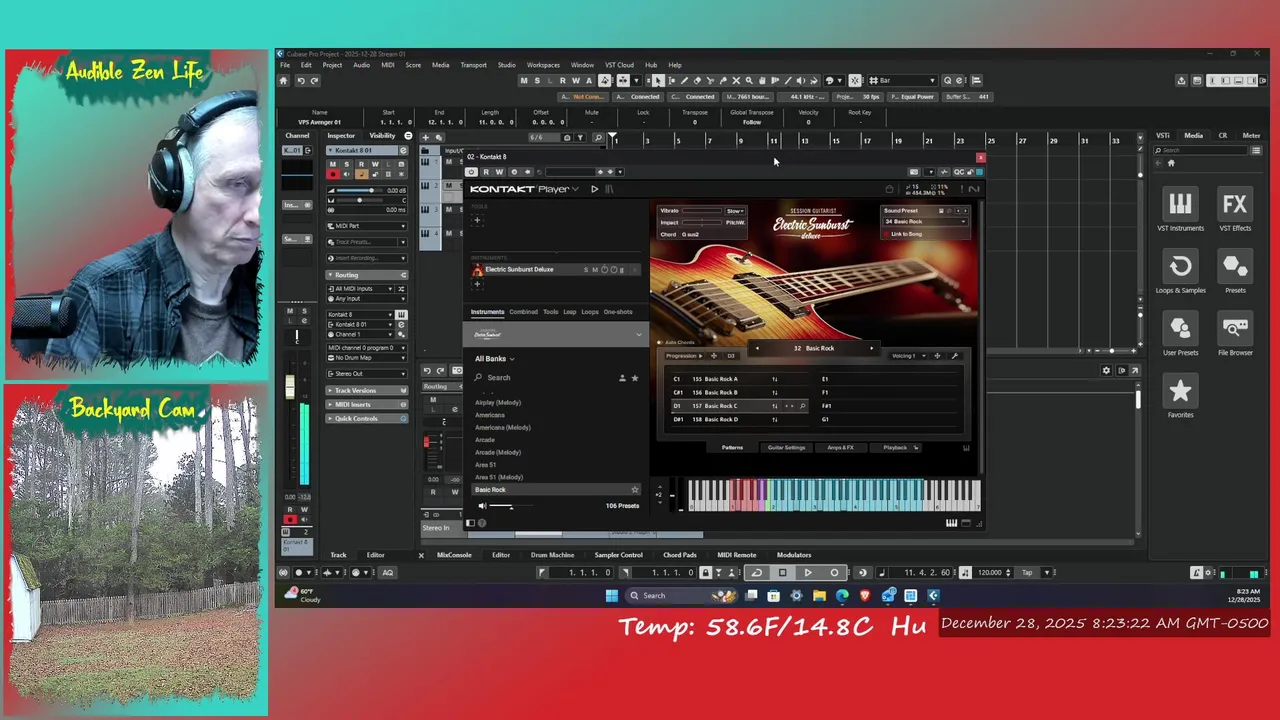Viewport: 1280px width, 720px height.
Task: Open the Studio menu
Action: click(x=507, y=65)
